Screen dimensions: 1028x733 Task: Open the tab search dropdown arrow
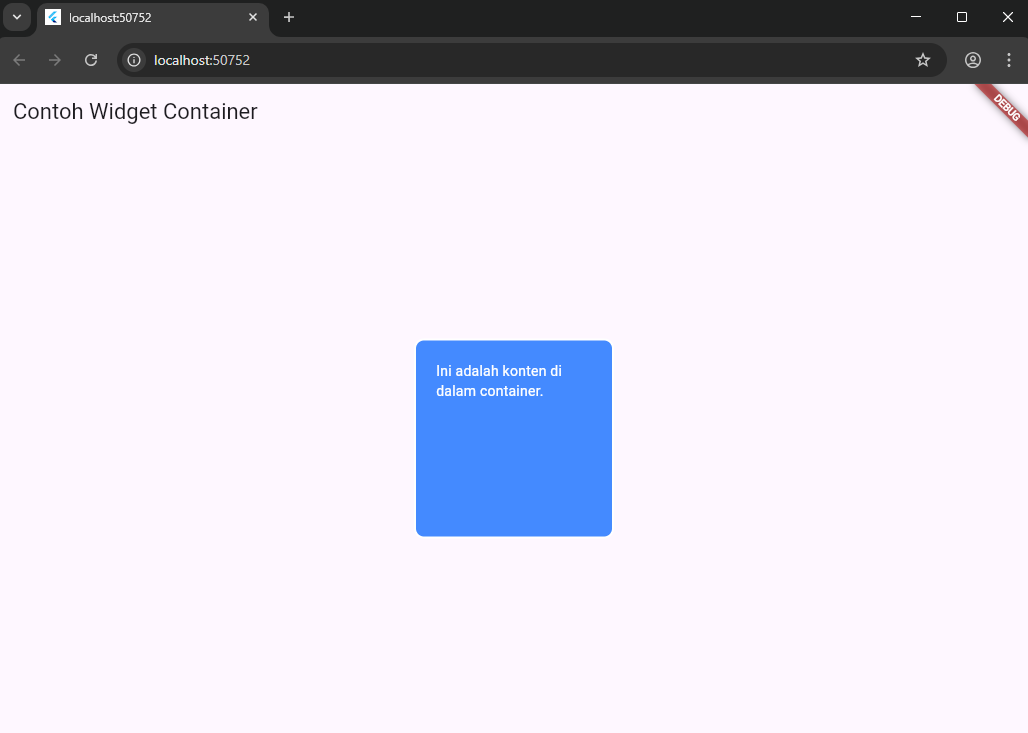click(16, 17)
